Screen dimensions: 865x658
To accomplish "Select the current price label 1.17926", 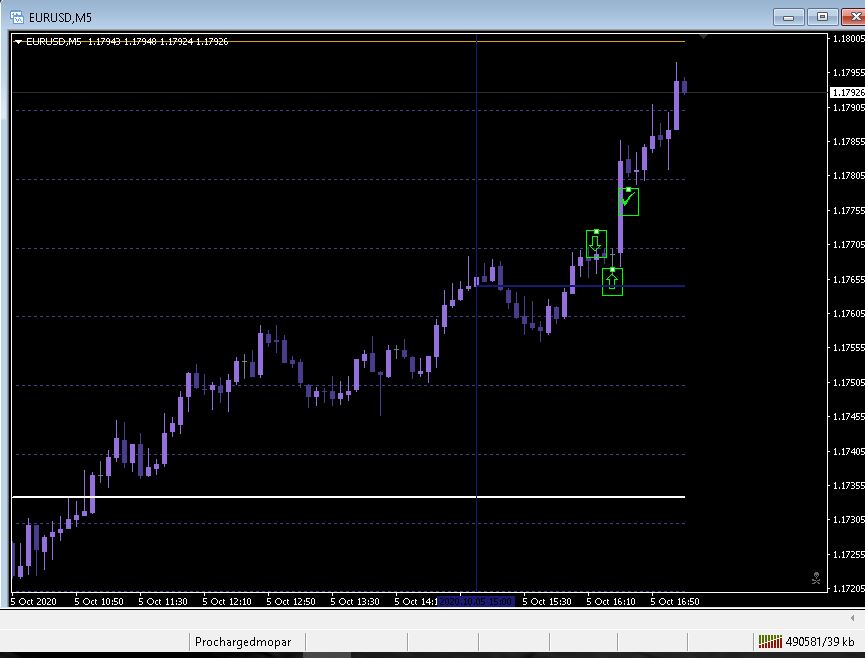I will (x=847, y=92).
